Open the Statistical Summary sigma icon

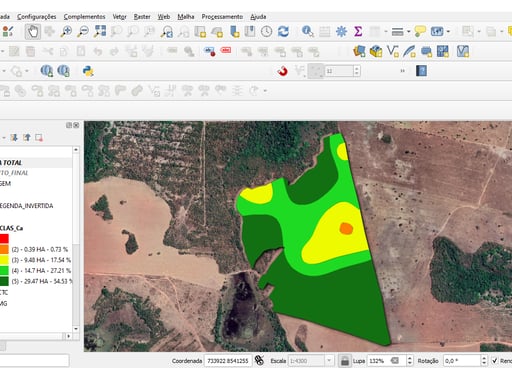click(x=358, y=32)
